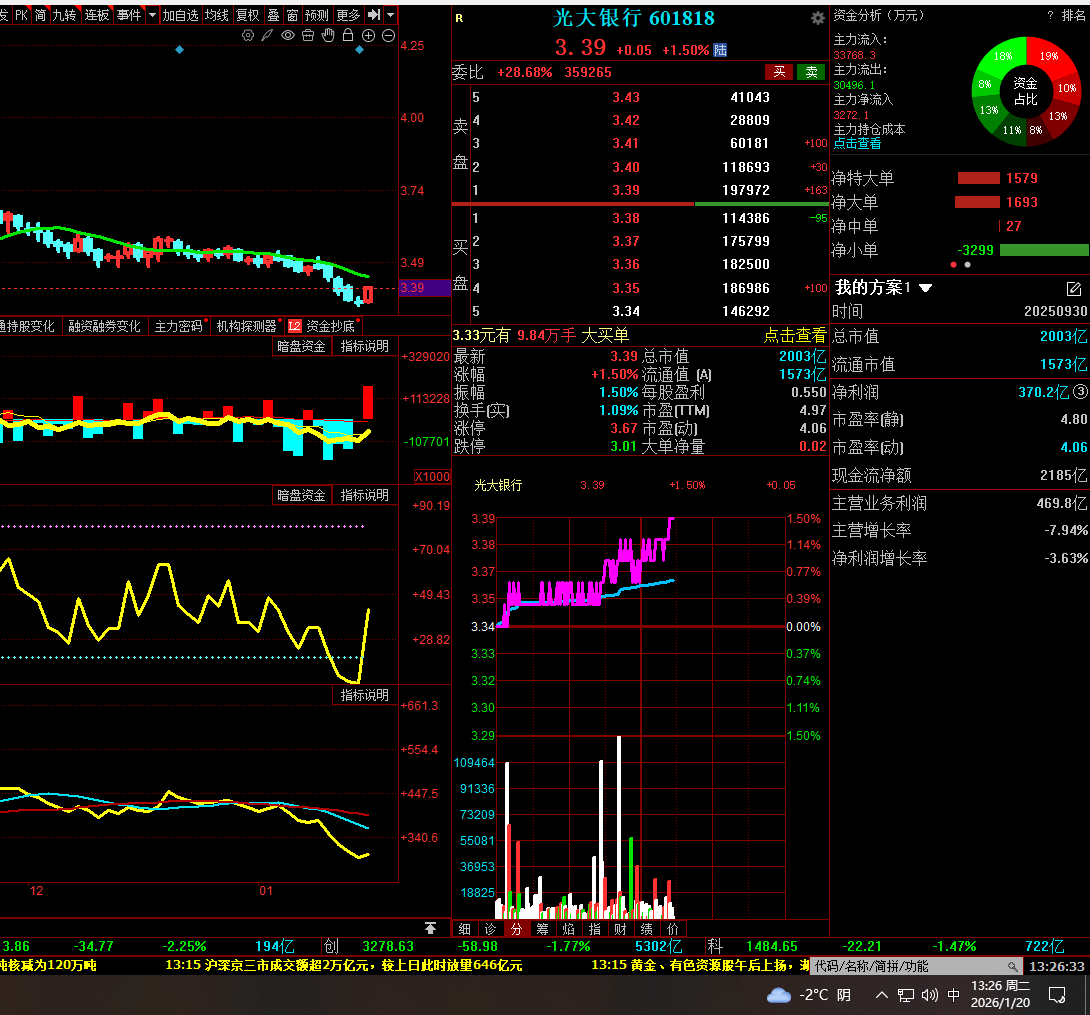Expand the 我的方案1 dropdown
This screenshot has width=1090, height=1015.
(925, 288)
